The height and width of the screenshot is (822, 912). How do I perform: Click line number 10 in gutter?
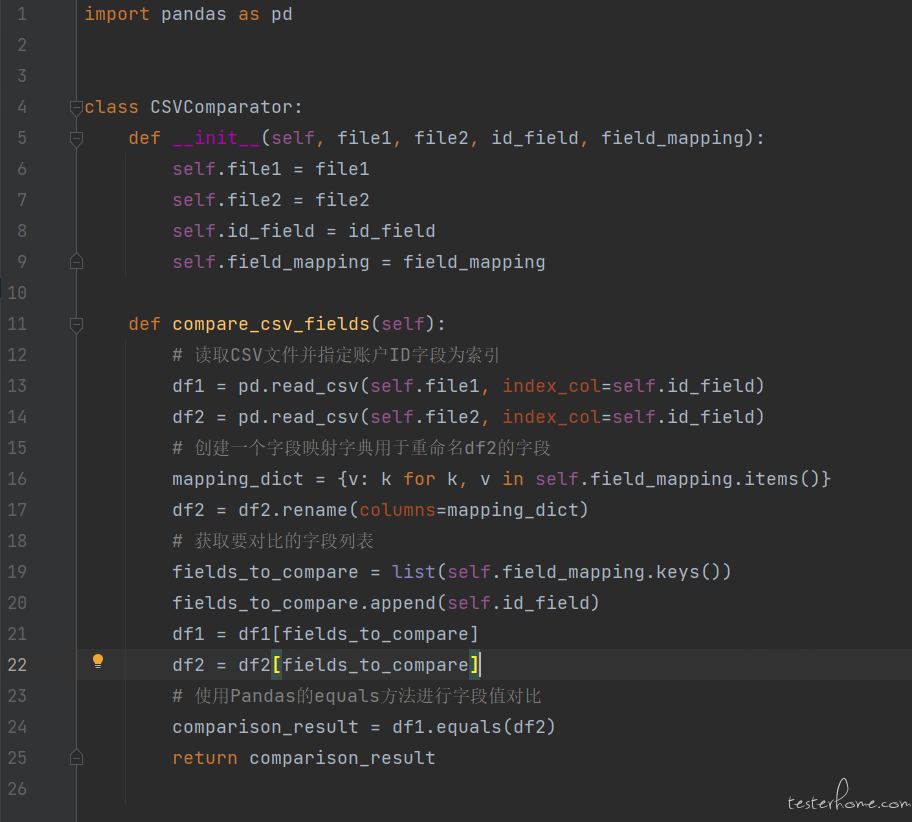pyautogui.click(x=17, y=293)
